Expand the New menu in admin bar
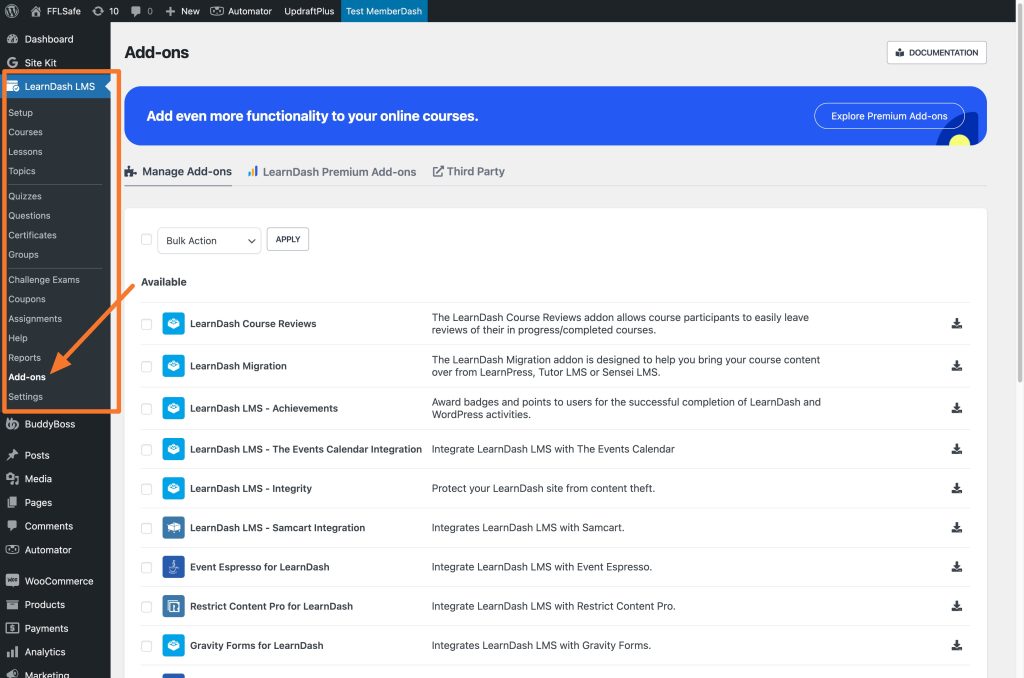Viewport: 1024px width, 678px height. point(182,11)
